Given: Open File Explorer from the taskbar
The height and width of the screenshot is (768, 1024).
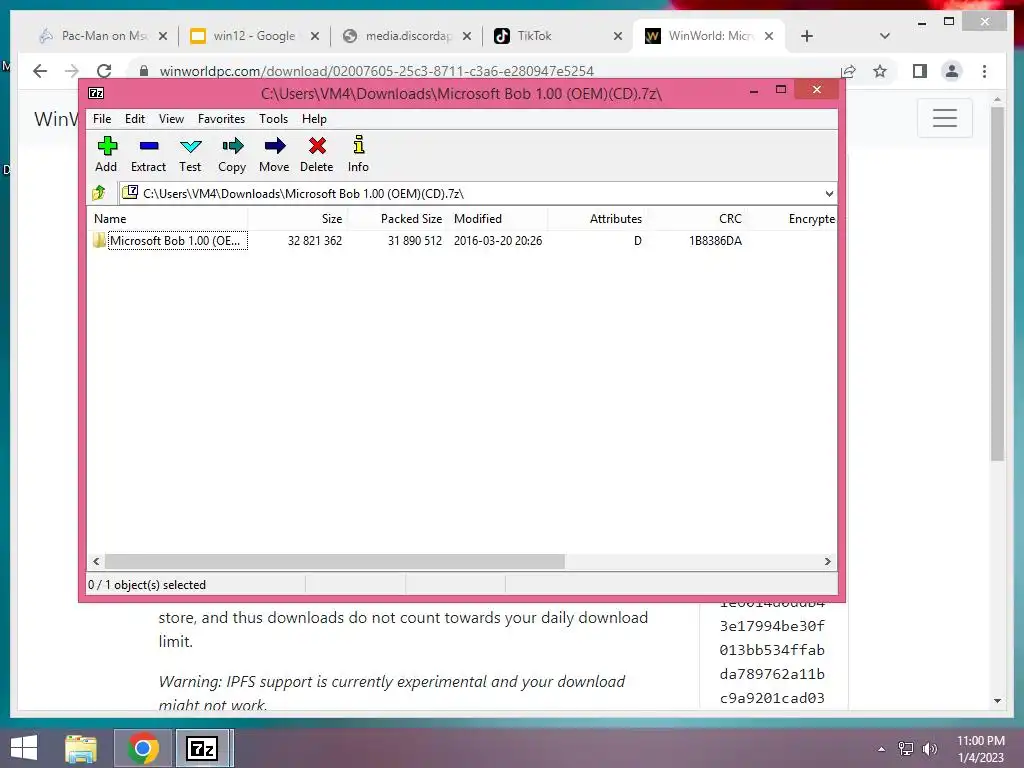Looking at the screenshot, I should (x=81, y=748).
